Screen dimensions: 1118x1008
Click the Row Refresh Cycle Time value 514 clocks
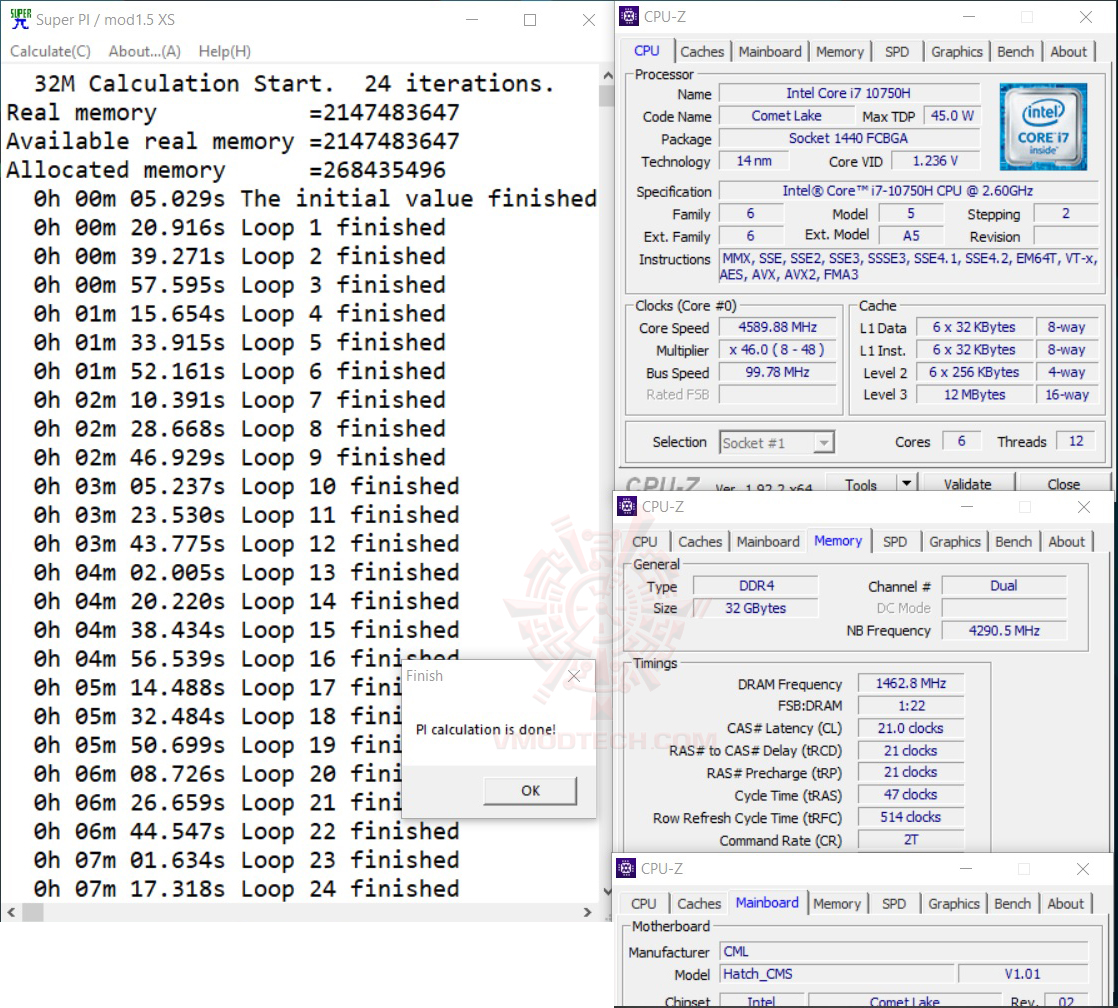click(x=911, y=818)
